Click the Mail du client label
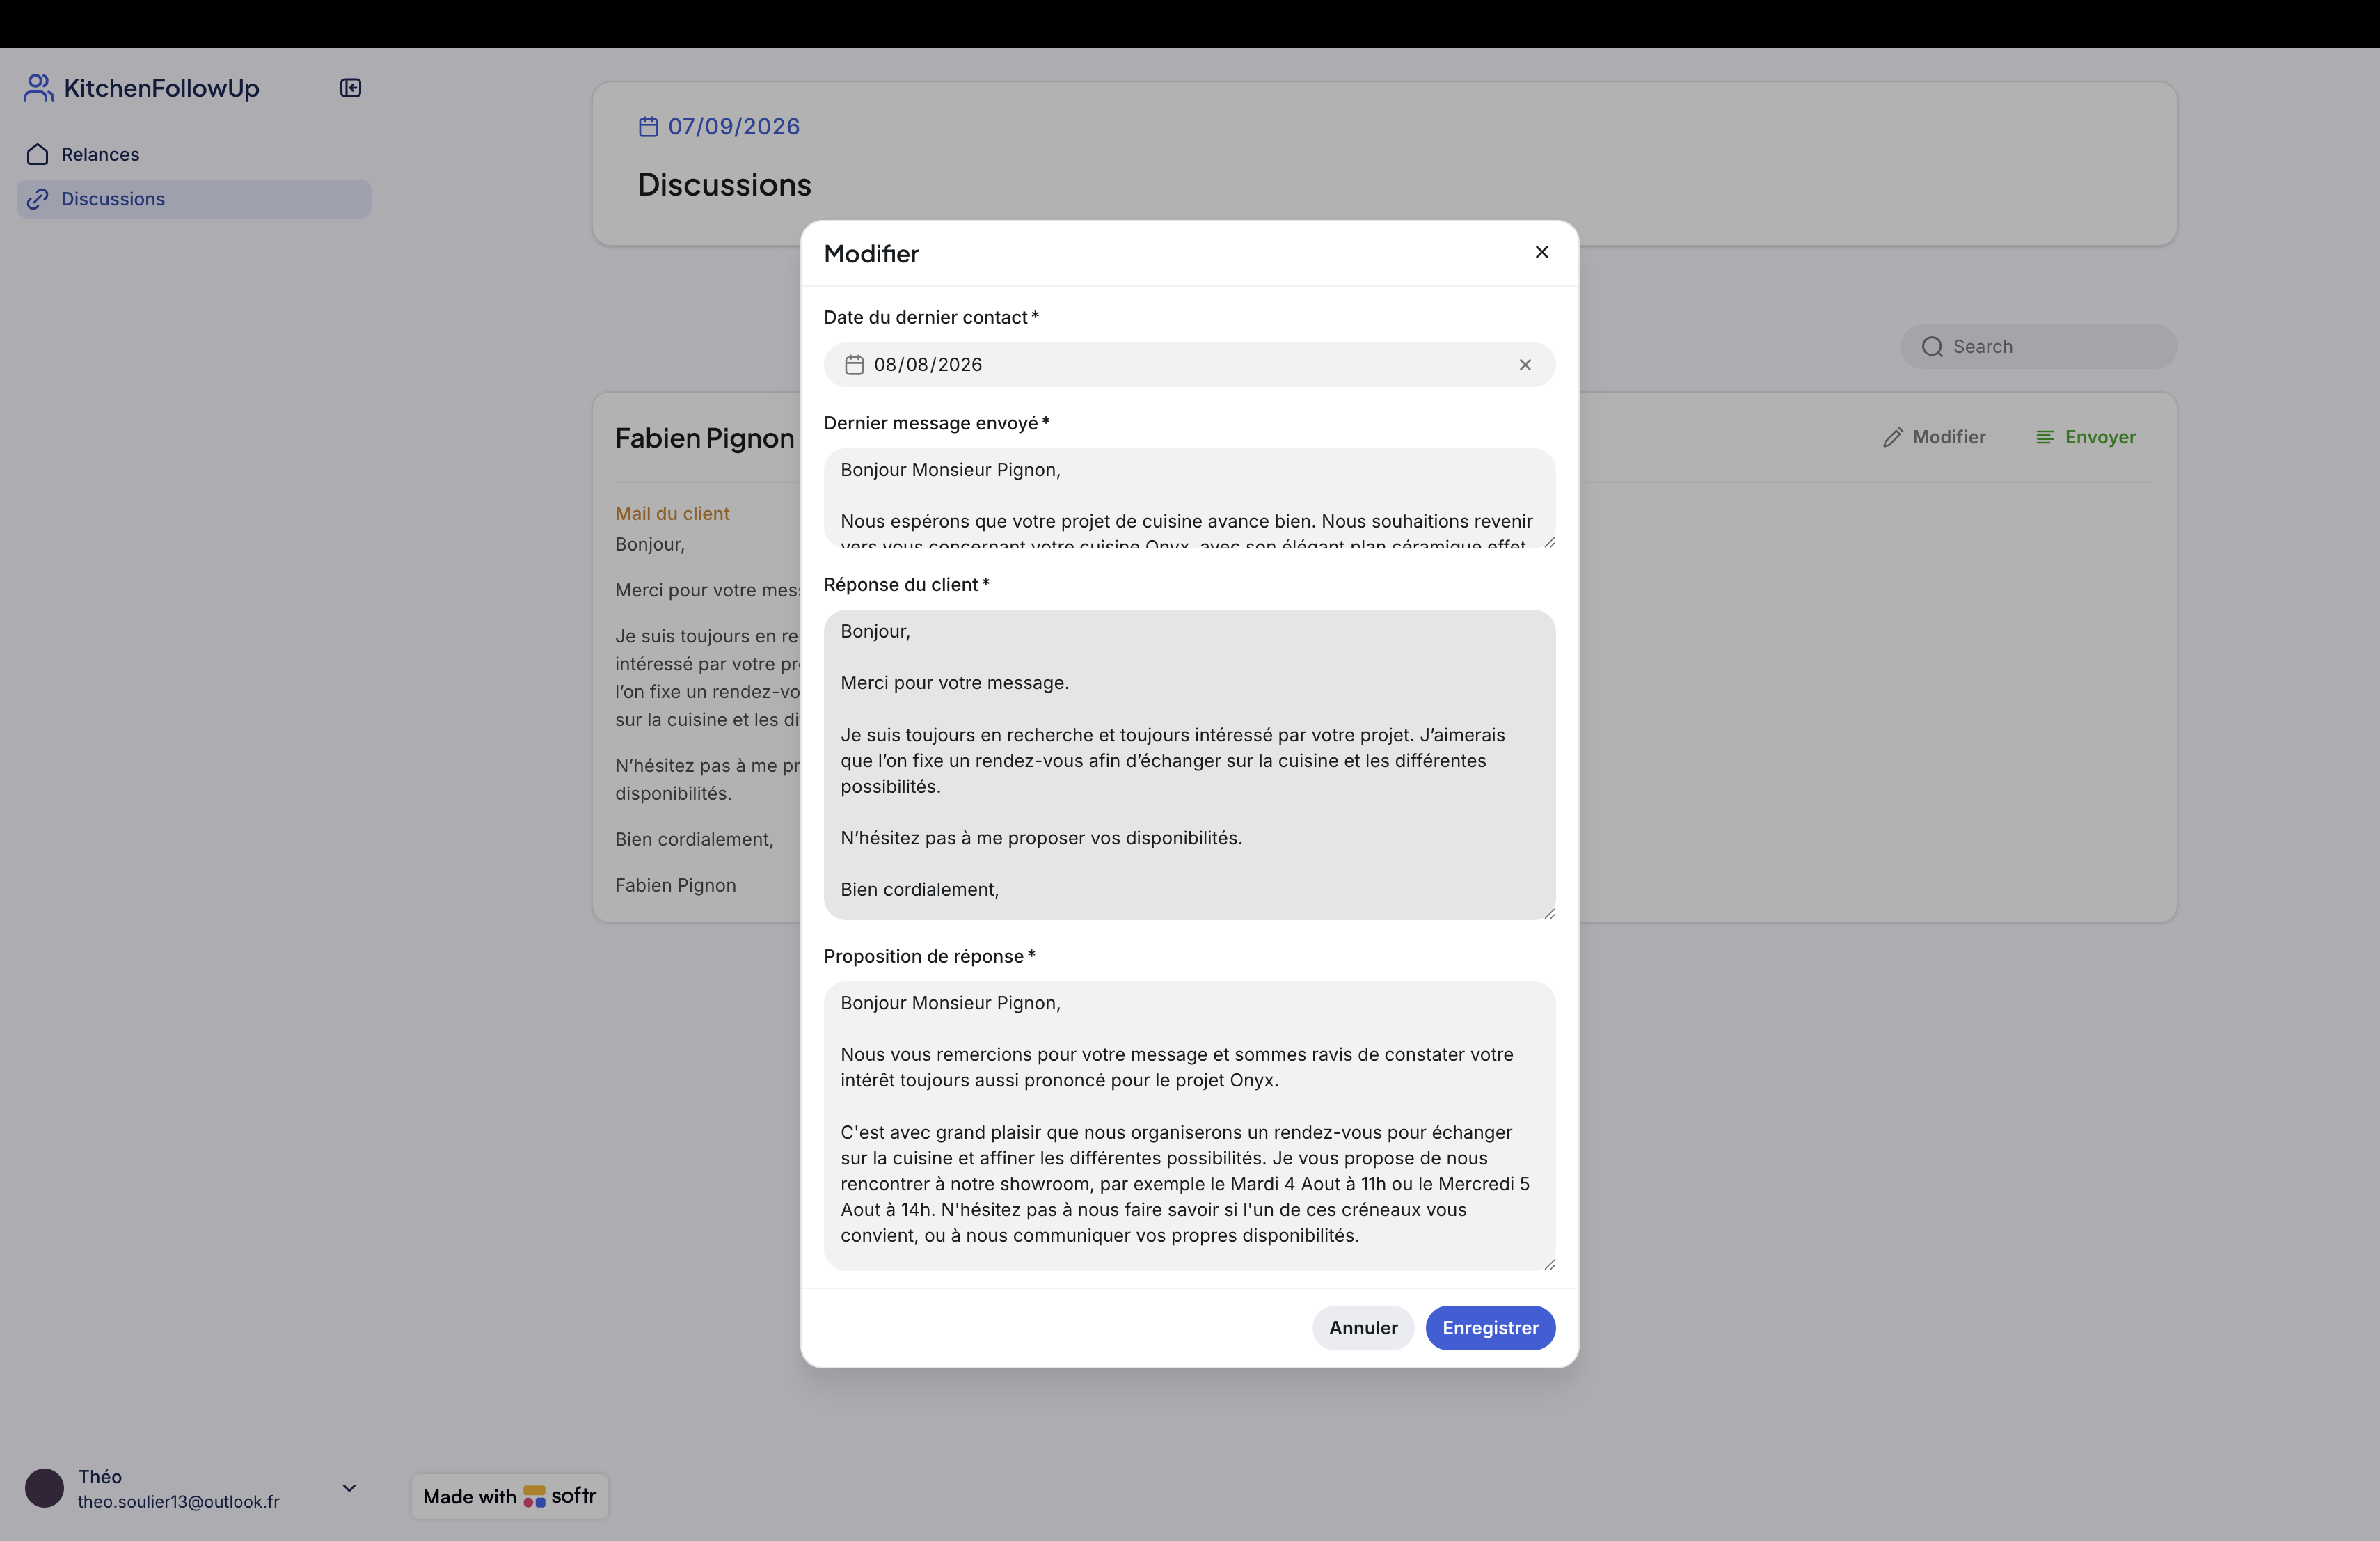The width and height of the screenshot is (2380, 1541). click(x=672, y=513)
